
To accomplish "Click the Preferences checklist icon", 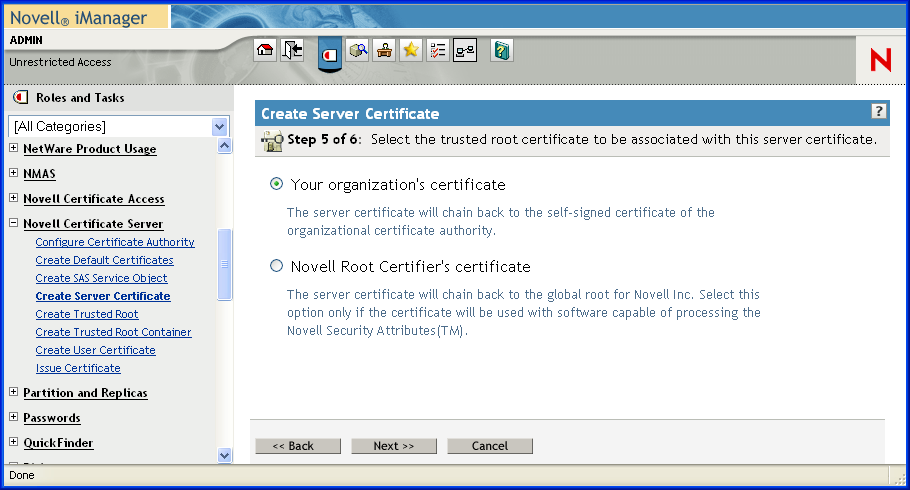I will click(x=437, y=51).
